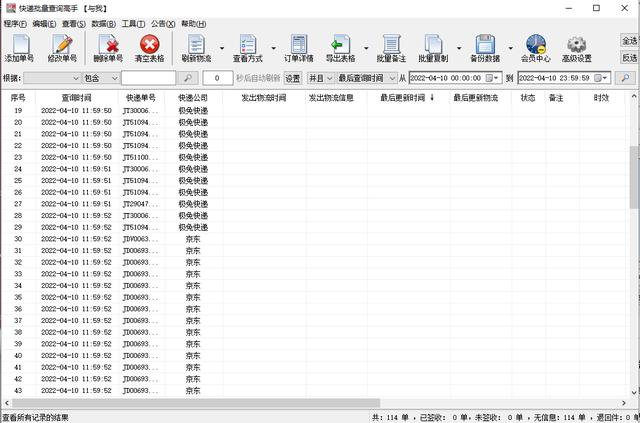Screen dimensions: 640x423
Task: Click the search icon after the end date
Action: [625, 78]
